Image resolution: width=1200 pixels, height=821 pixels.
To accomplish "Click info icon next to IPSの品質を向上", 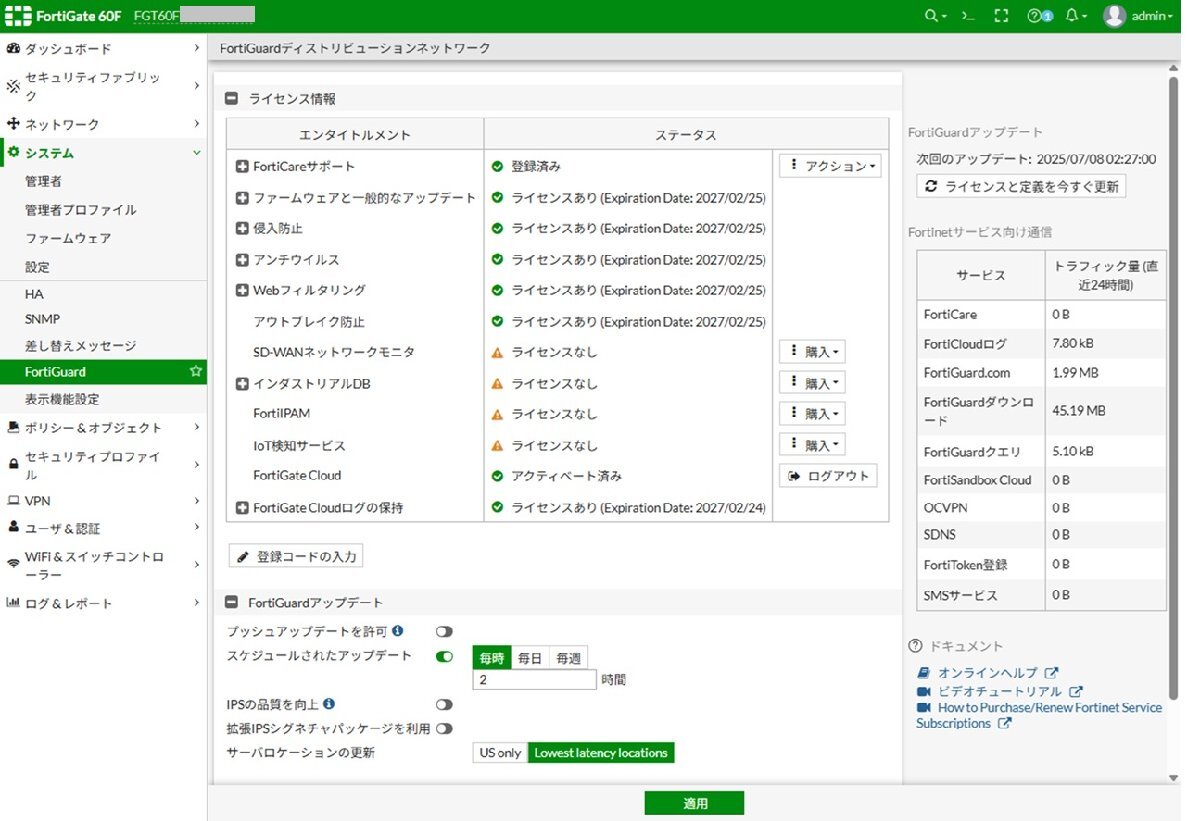I will (329, 704).
